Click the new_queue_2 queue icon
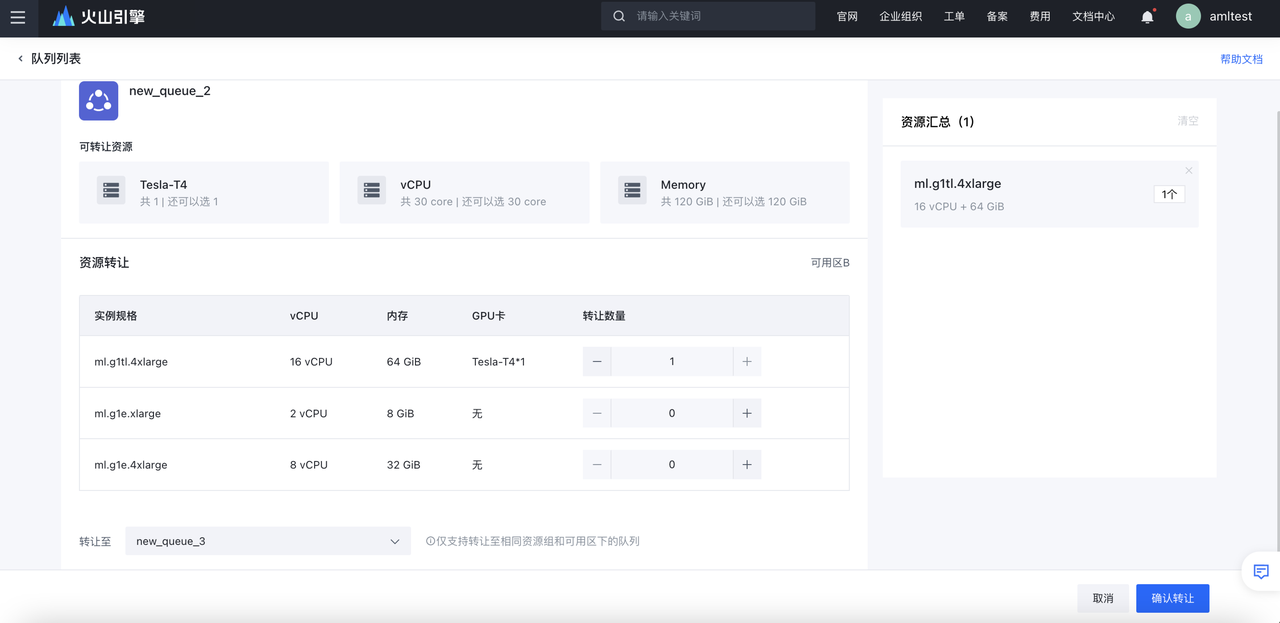 99,100
